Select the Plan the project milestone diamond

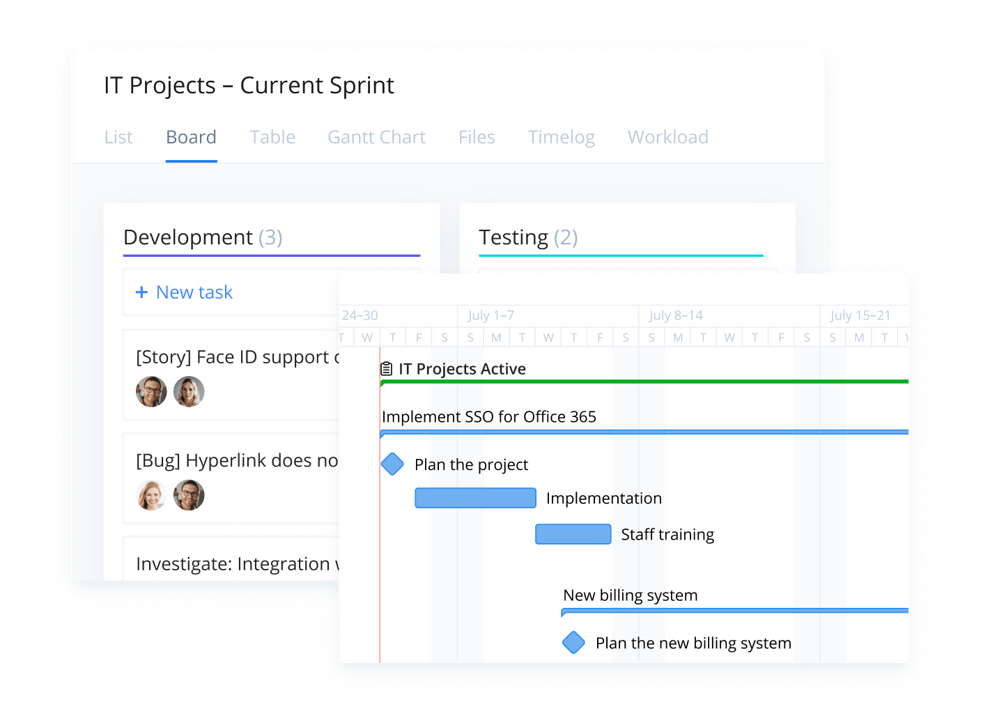click(392, 464)
